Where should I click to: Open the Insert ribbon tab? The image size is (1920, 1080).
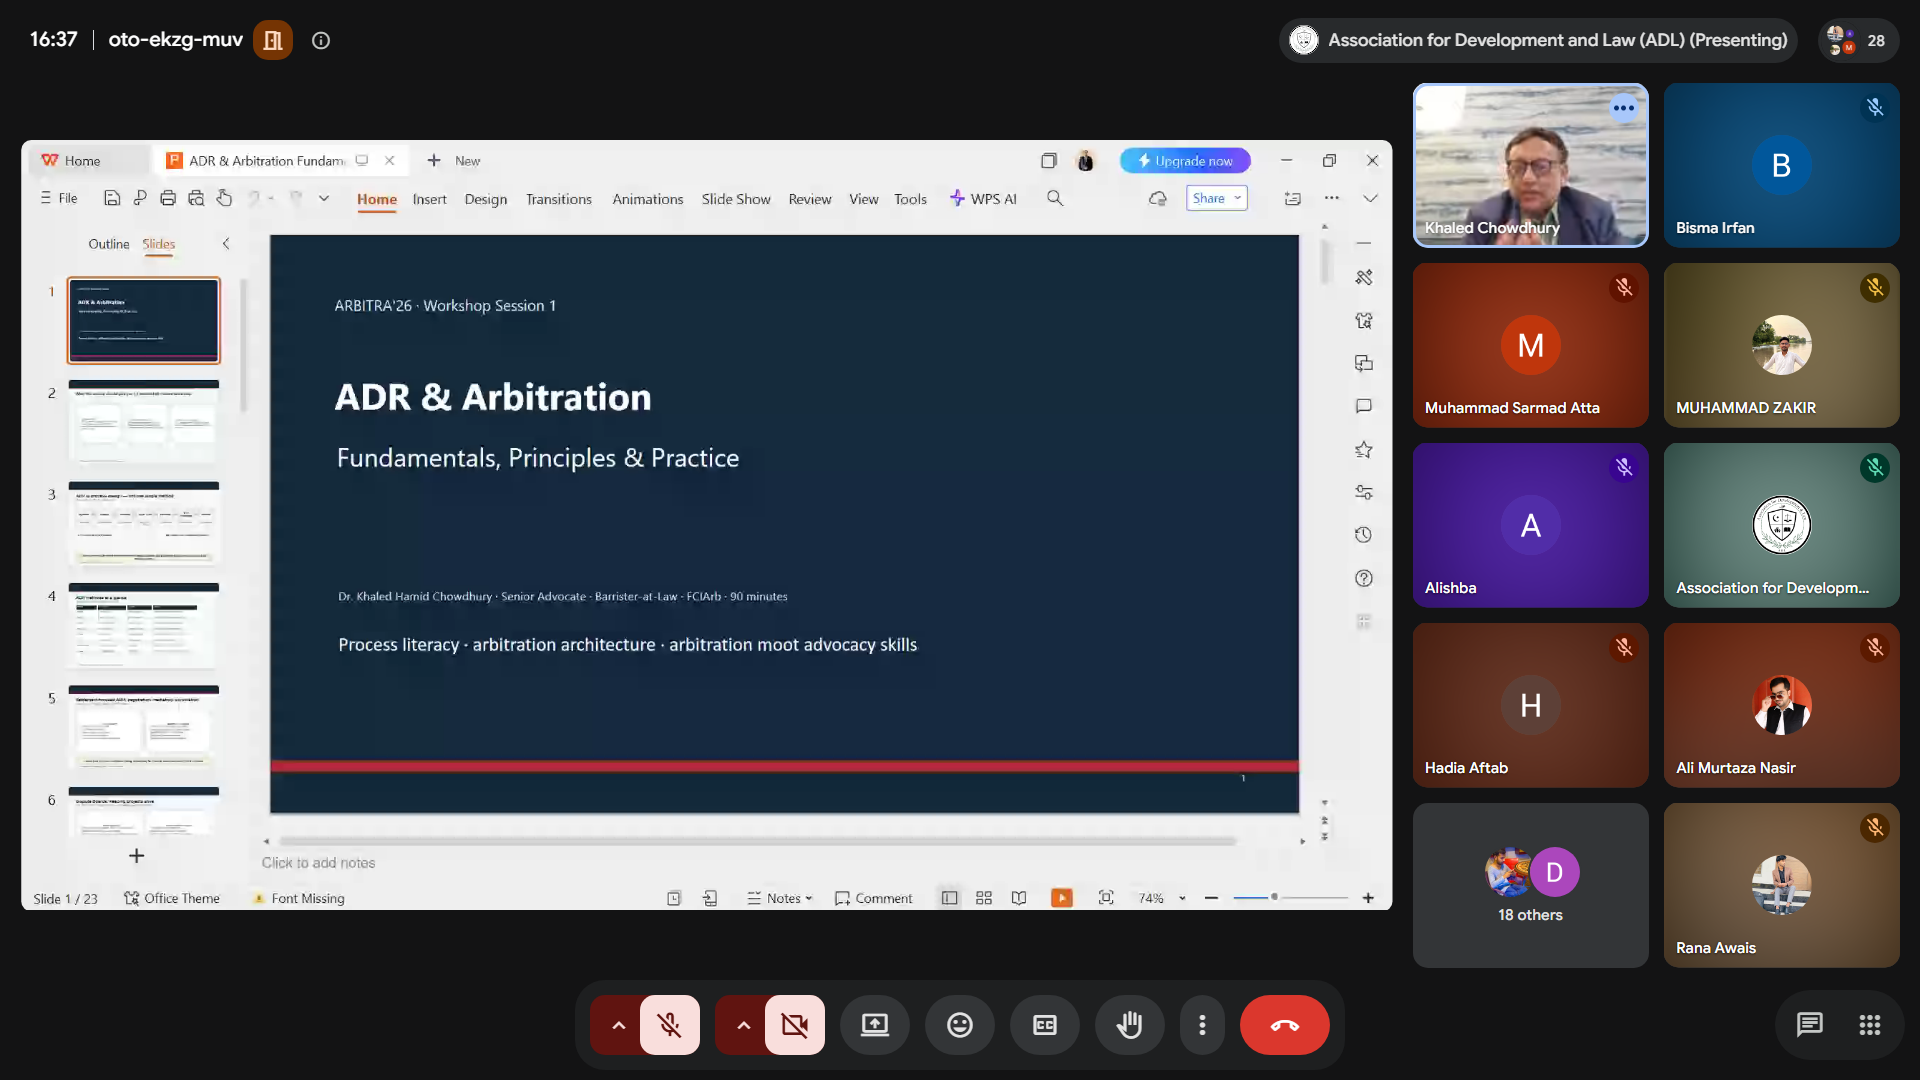pos(429,199)
